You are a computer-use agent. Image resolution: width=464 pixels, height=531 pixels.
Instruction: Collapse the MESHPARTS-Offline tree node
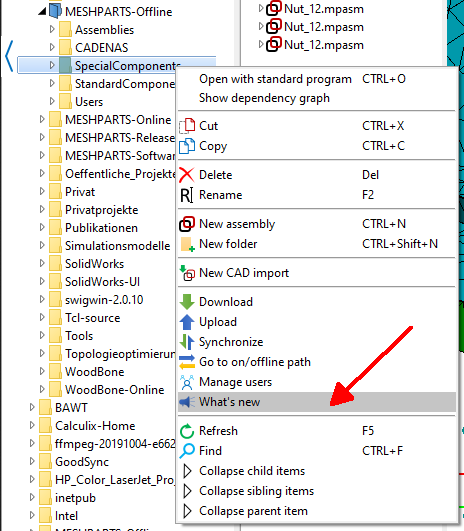(x=42, y=12)
